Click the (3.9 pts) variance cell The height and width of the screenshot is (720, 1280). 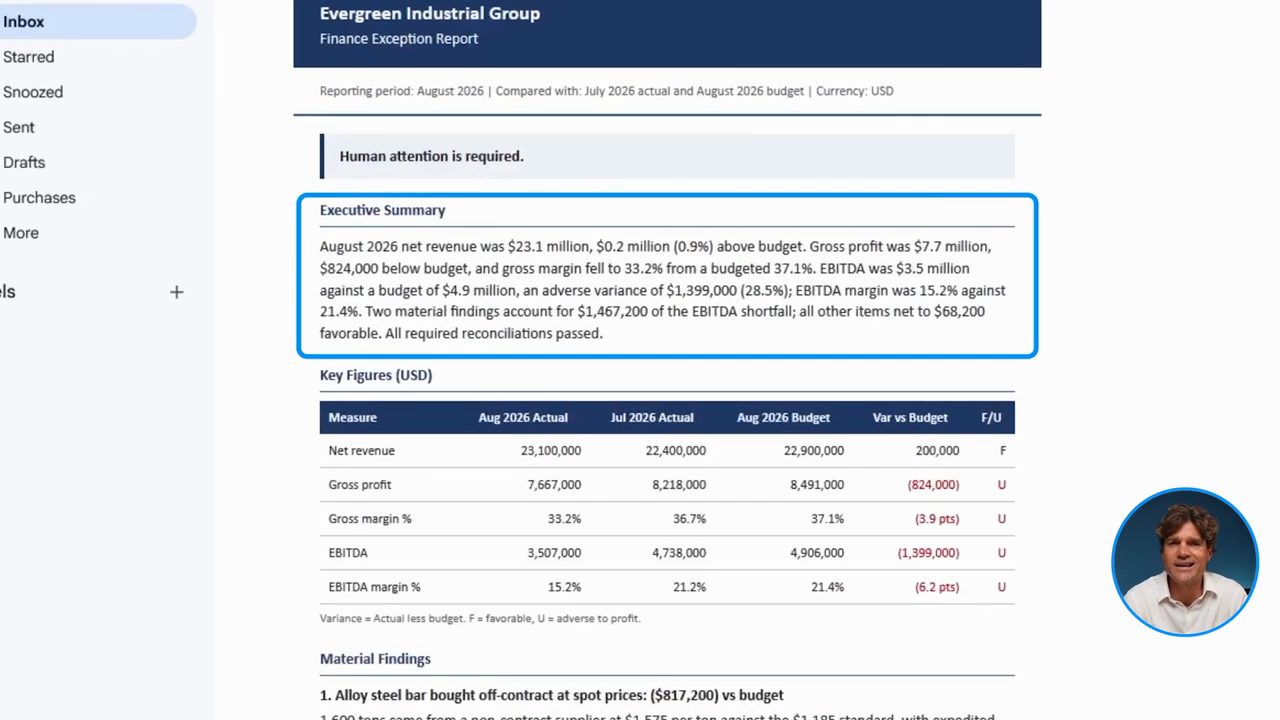[937, 519]
